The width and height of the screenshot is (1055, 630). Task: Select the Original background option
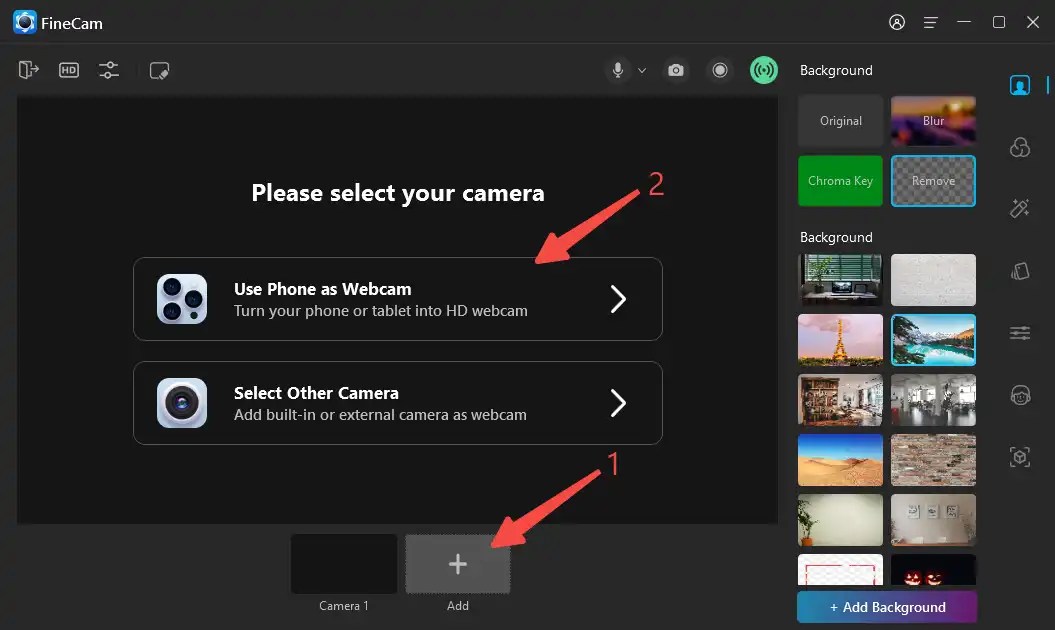click(840, 121)
